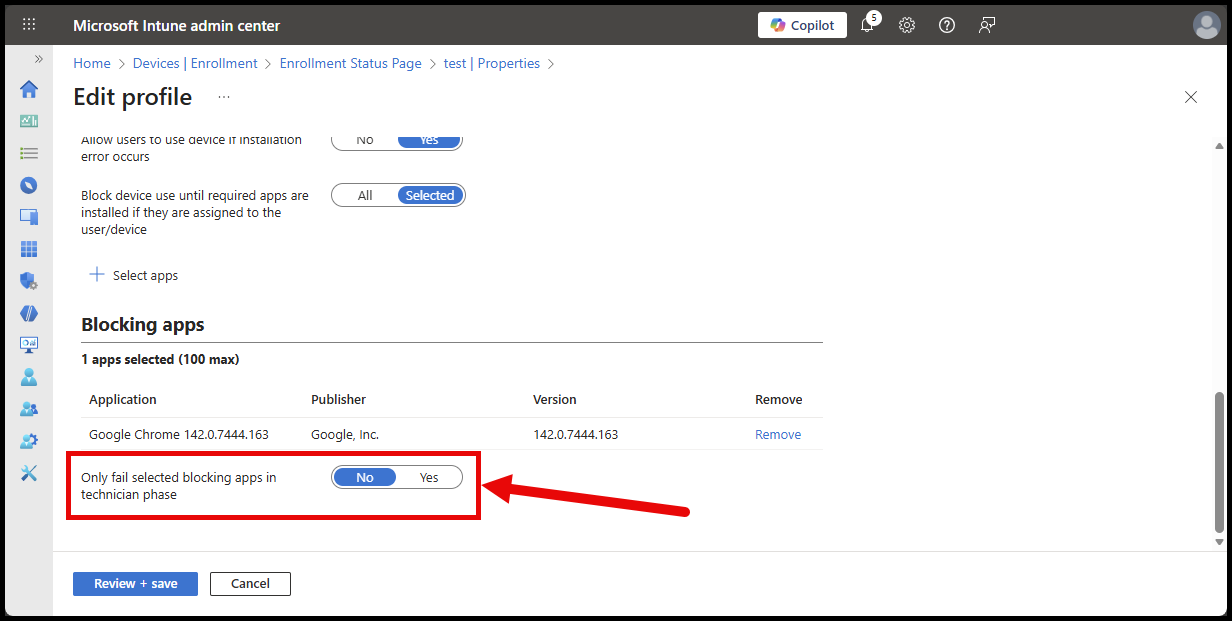Screen dimensions: 1232x621
Task: Open Endpoint security shield icon
Action: point(29,281)
